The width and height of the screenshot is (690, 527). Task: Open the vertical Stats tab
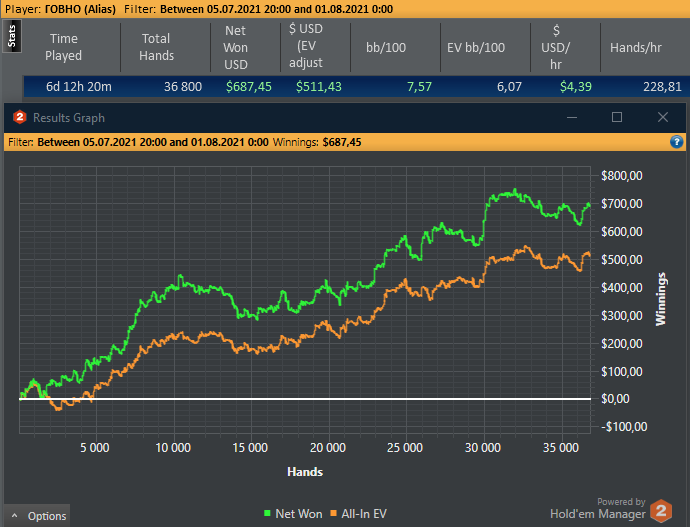pos(12,36)
